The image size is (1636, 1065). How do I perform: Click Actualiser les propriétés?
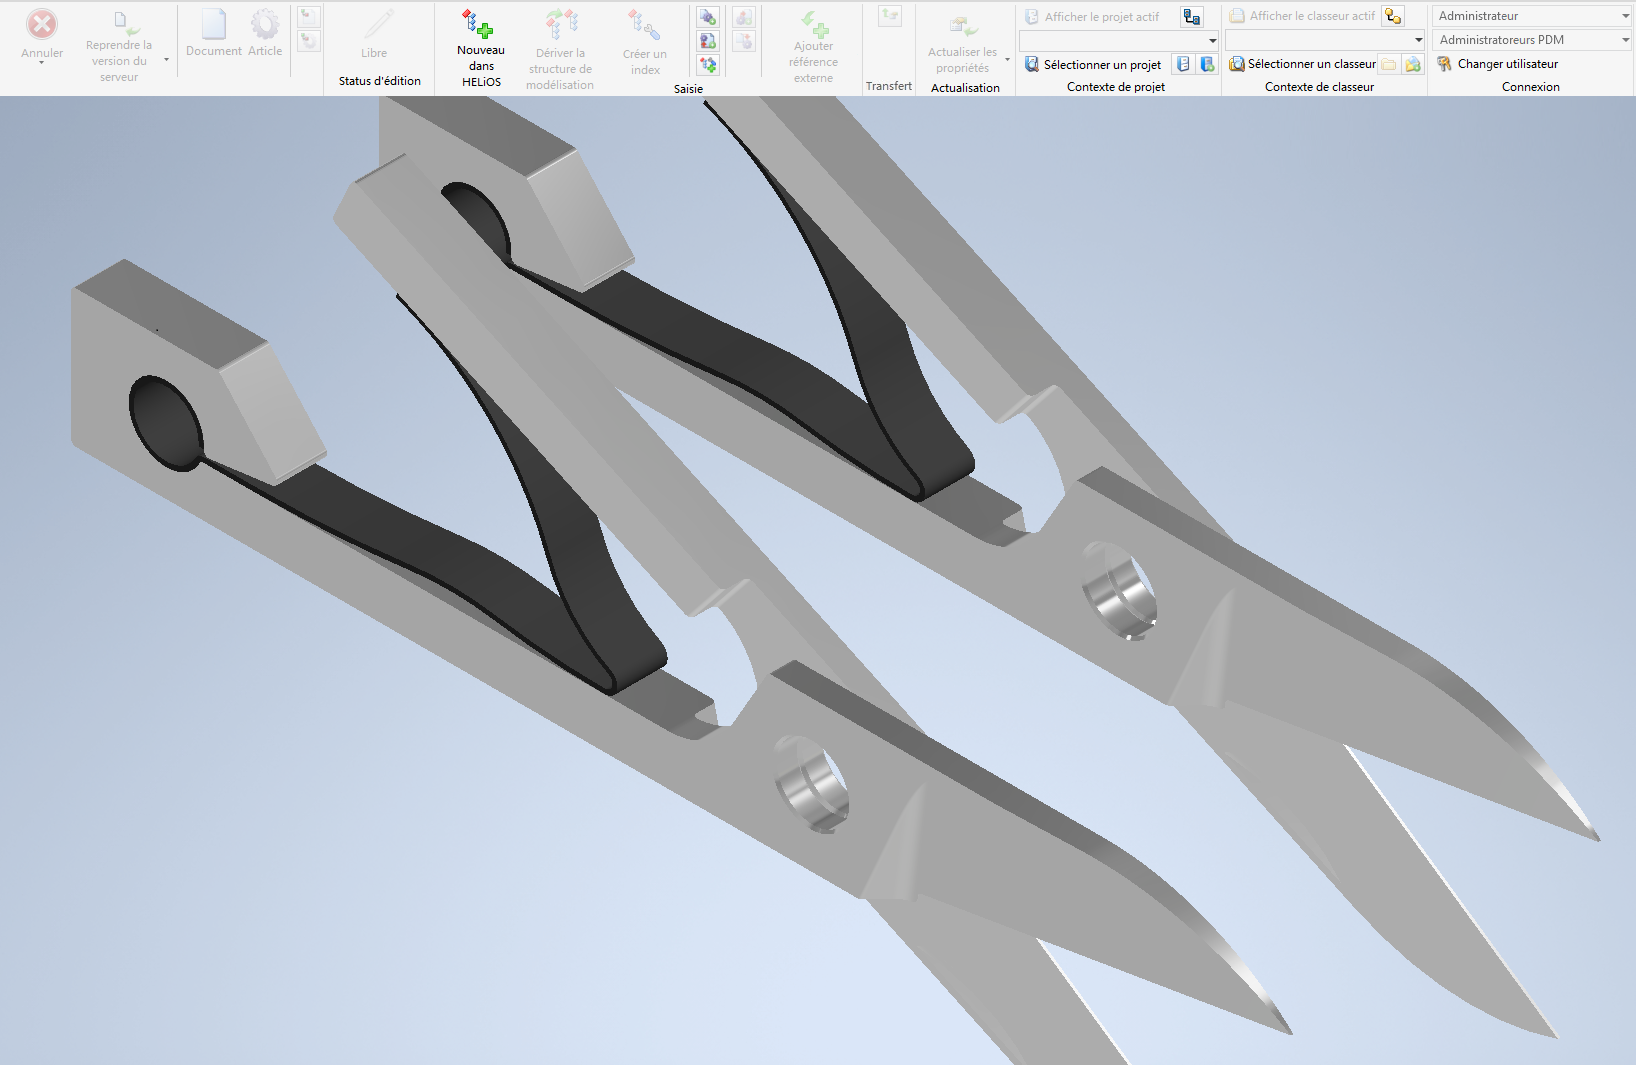coord(962,46)
